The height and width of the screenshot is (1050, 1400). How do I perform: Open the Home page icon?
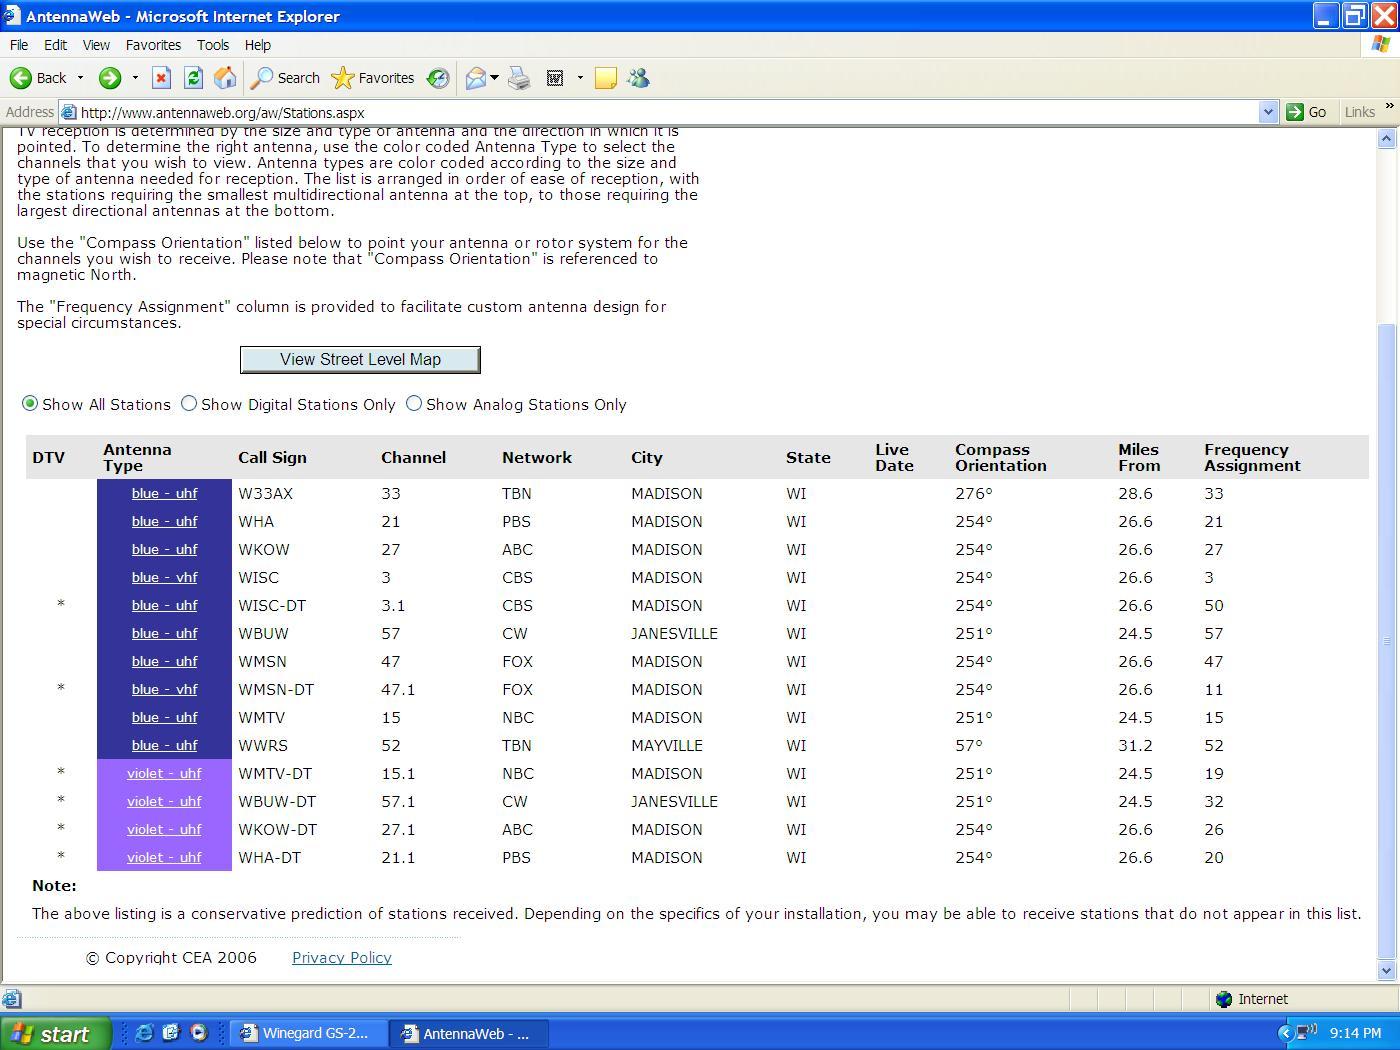pyautogui.click(x=225, y=78)
